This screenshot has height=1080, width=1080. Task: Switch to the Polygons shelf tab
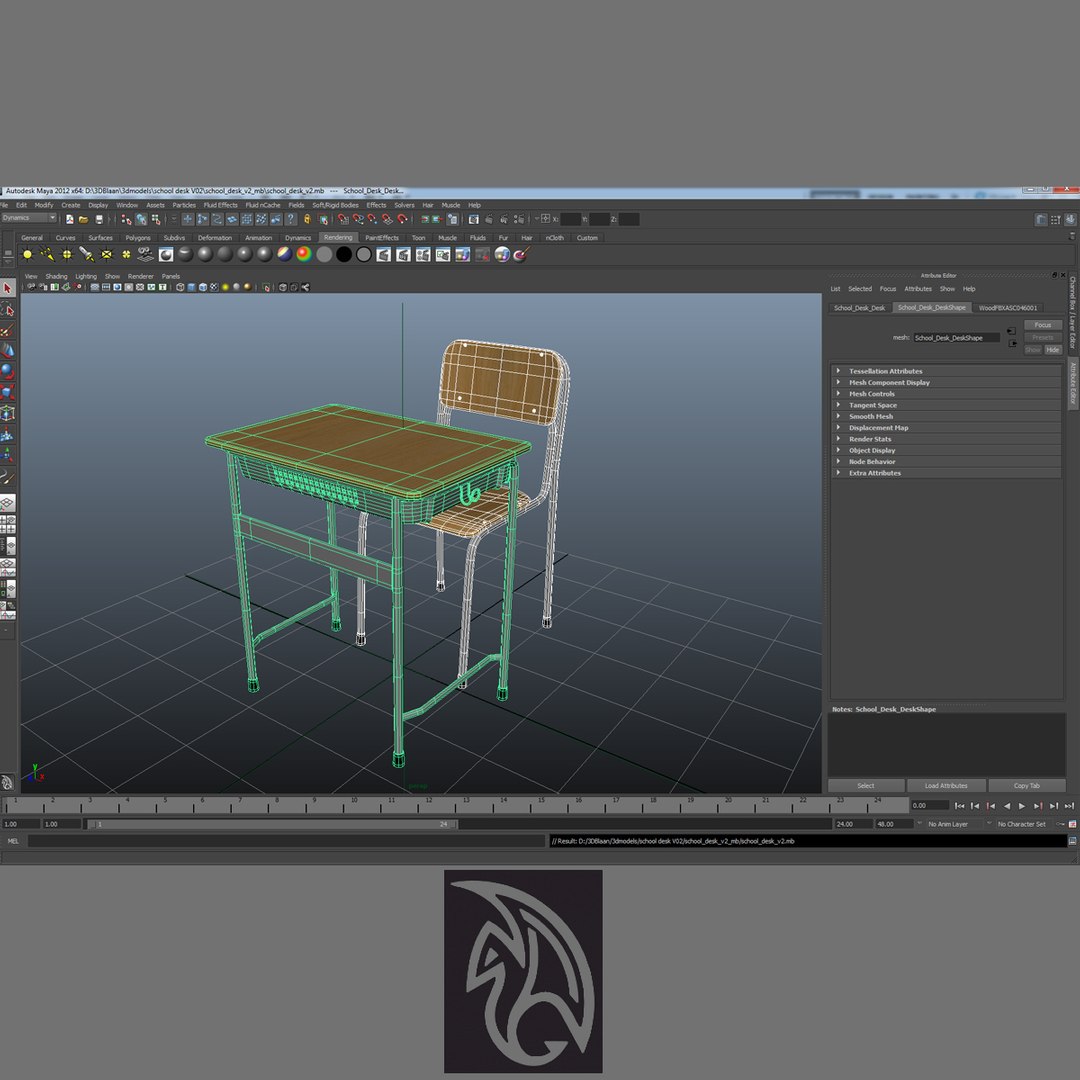point(138,238)
